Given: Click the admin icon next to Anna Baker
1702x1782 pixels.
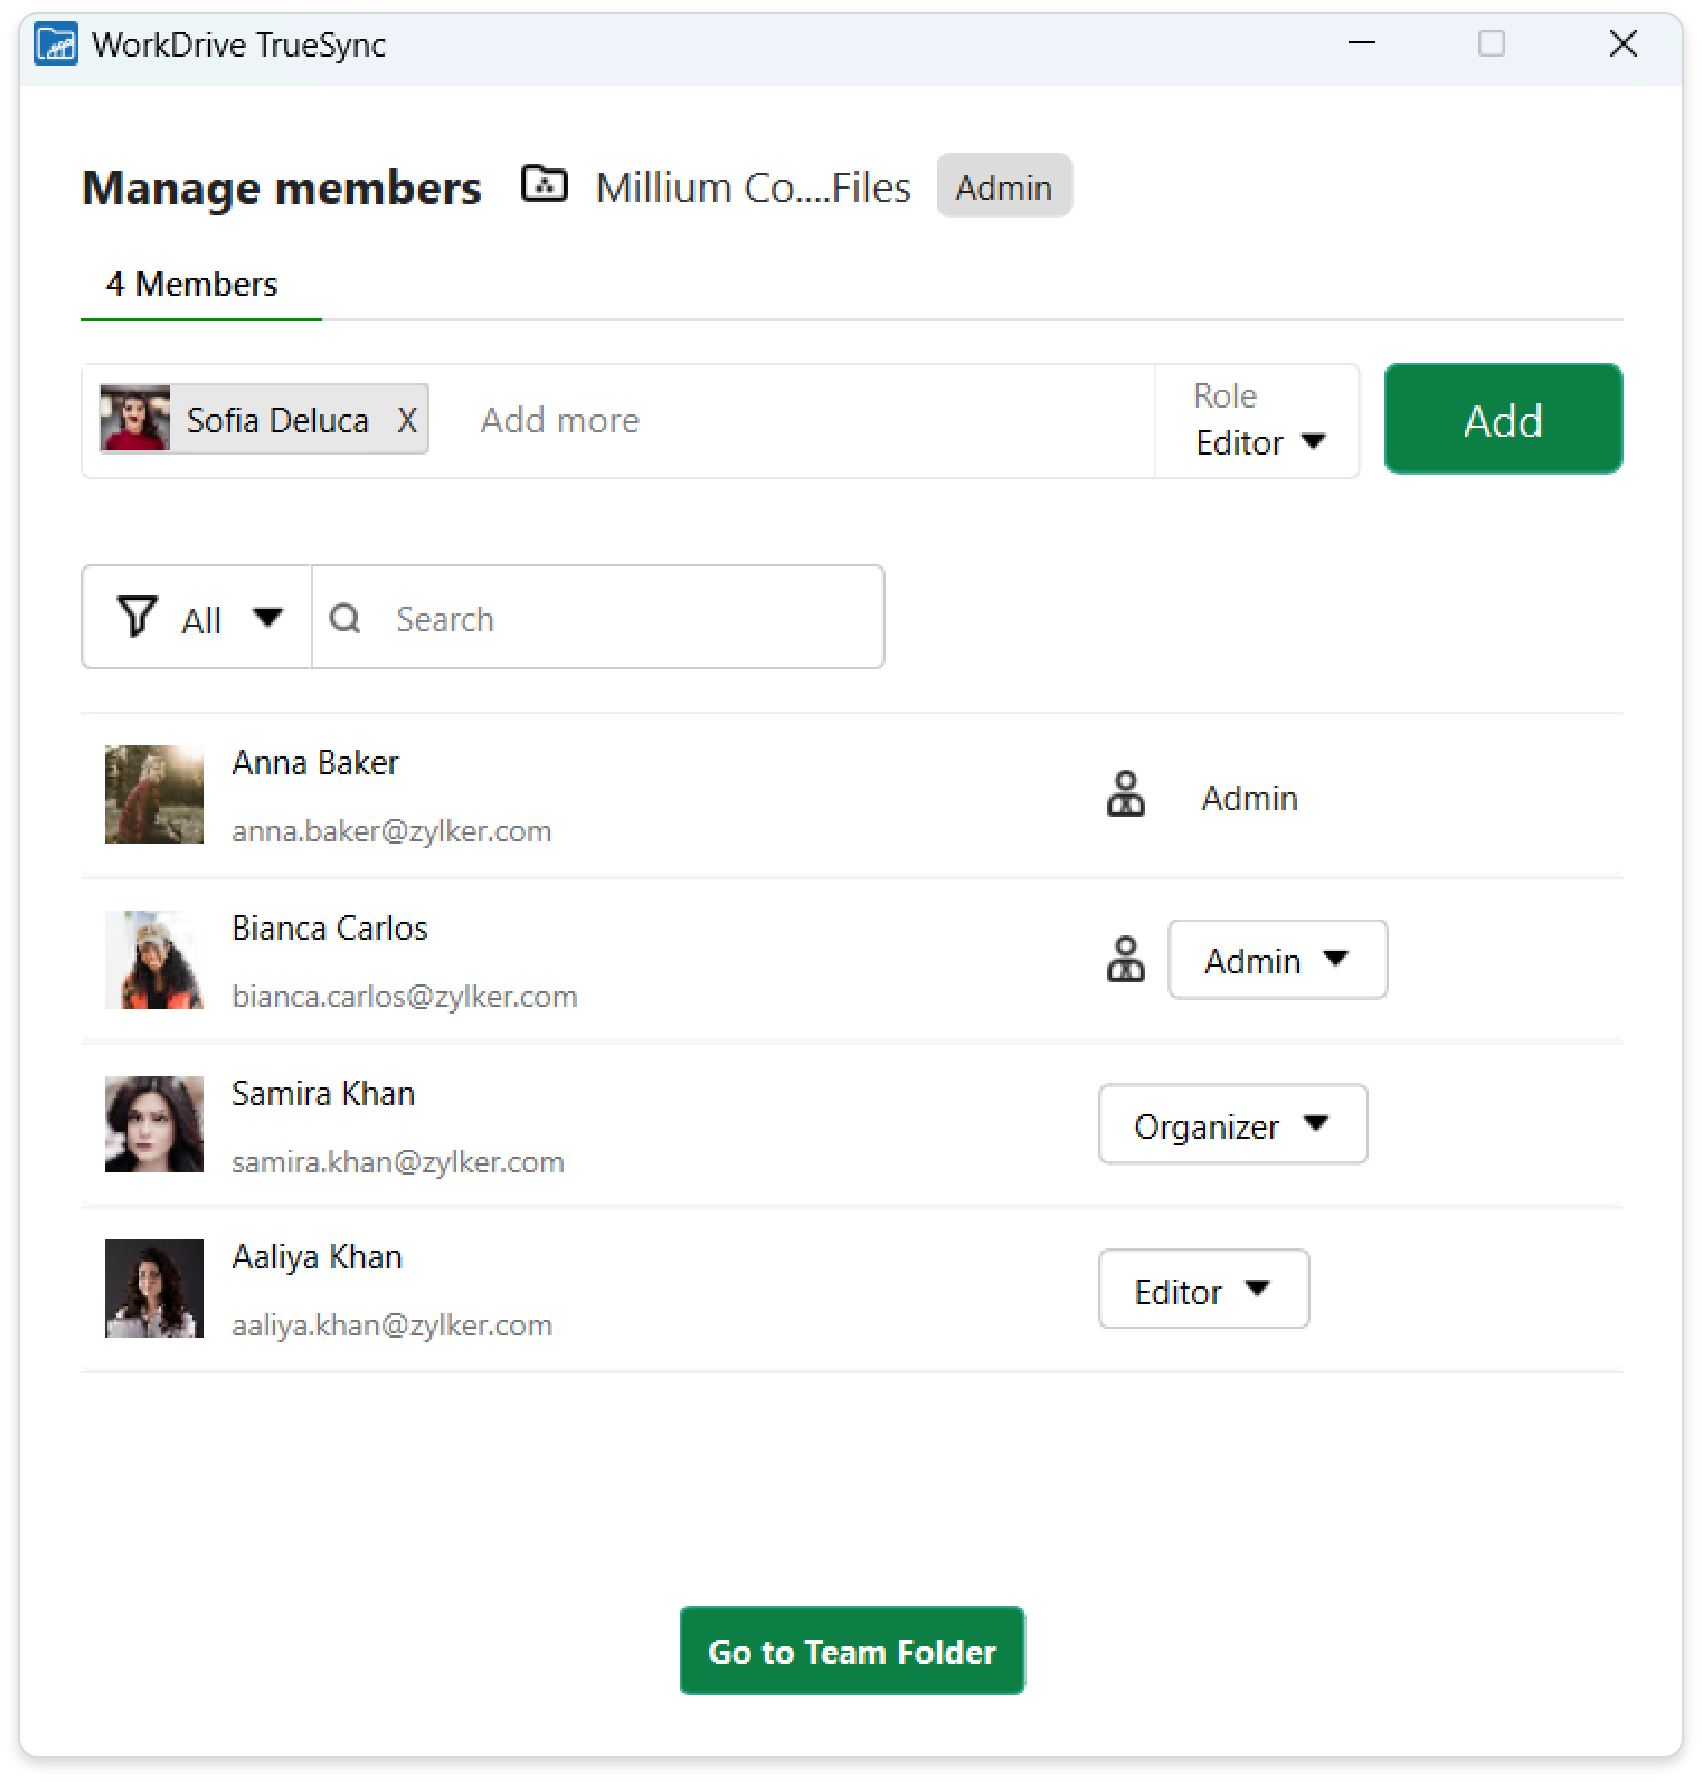Looking at the screenshot, I should point(1126,795).
